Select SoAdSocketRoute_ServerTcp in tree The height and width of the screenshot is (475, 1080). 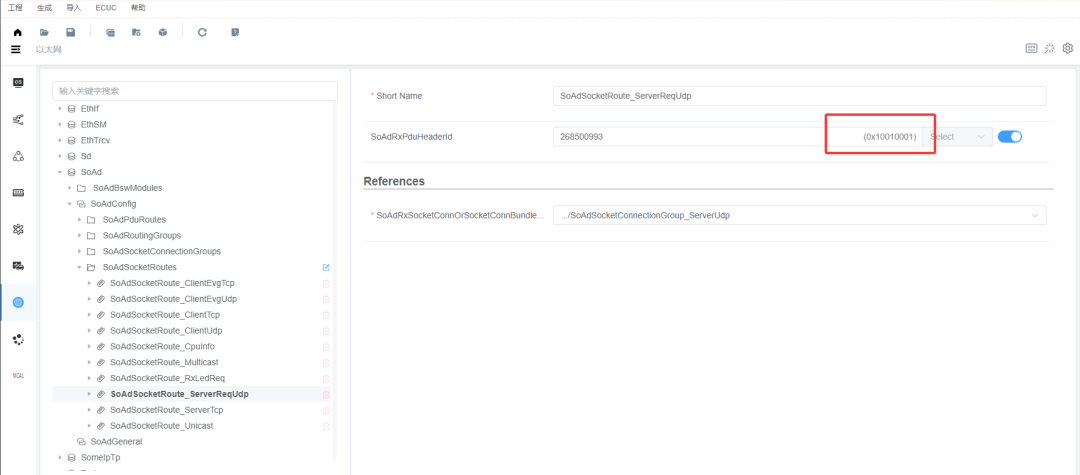pyautogui.click(x=166, y=410)
